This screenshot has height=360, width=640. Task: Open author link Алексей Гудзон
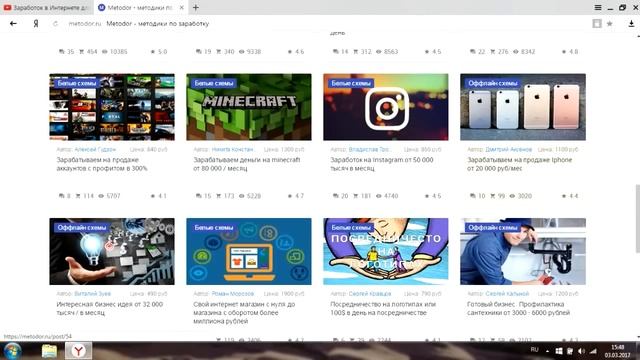(x=95, y=149)
